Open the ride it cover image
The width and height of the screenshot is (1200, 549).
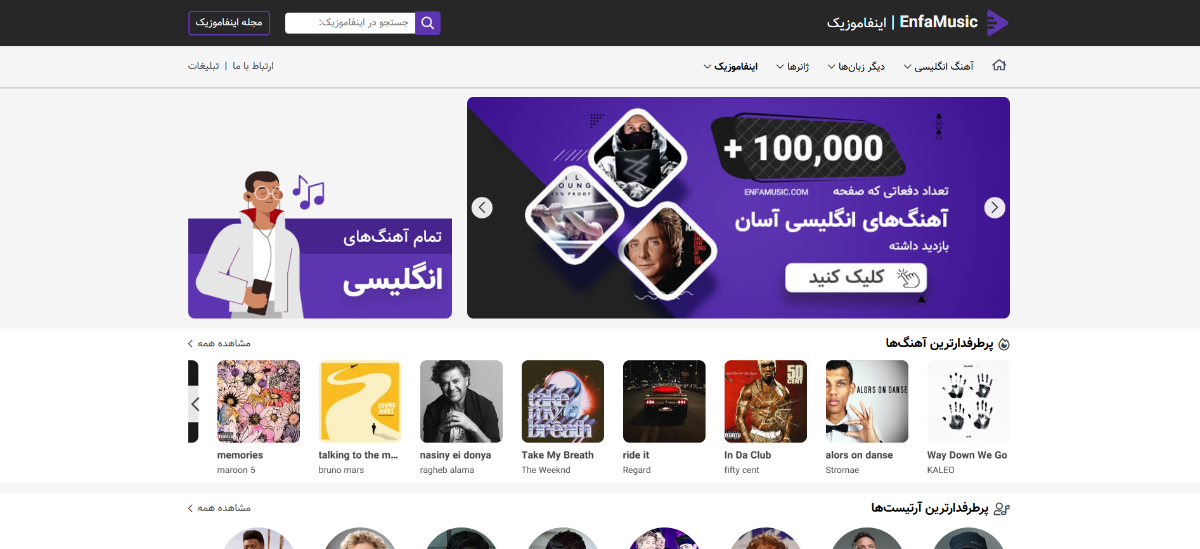tap(664, 401)
